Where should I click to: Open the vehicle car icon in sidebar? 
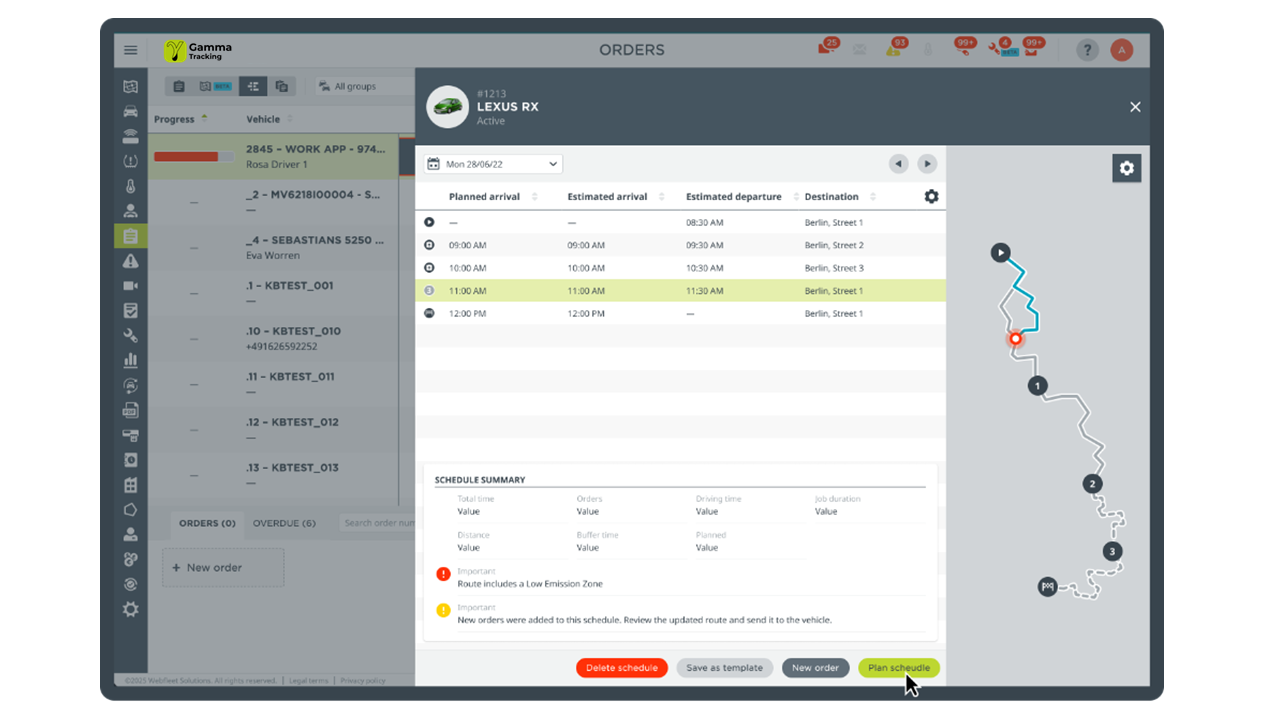click(131, 111)
